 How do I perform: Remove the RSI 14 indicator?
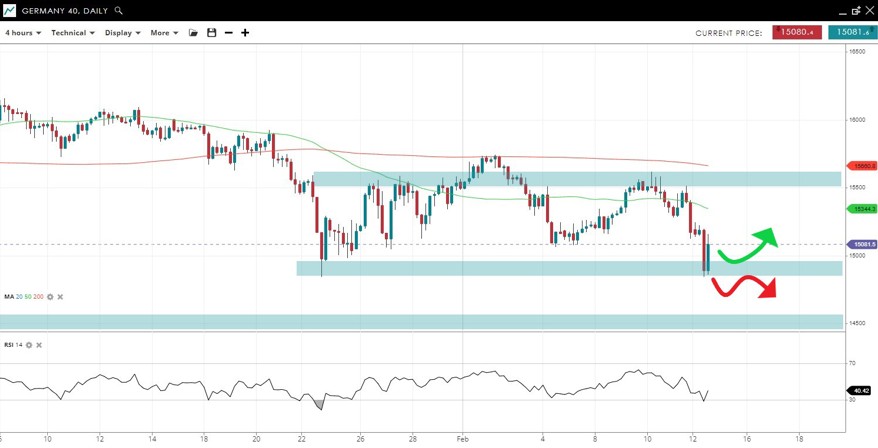(39, 345)
